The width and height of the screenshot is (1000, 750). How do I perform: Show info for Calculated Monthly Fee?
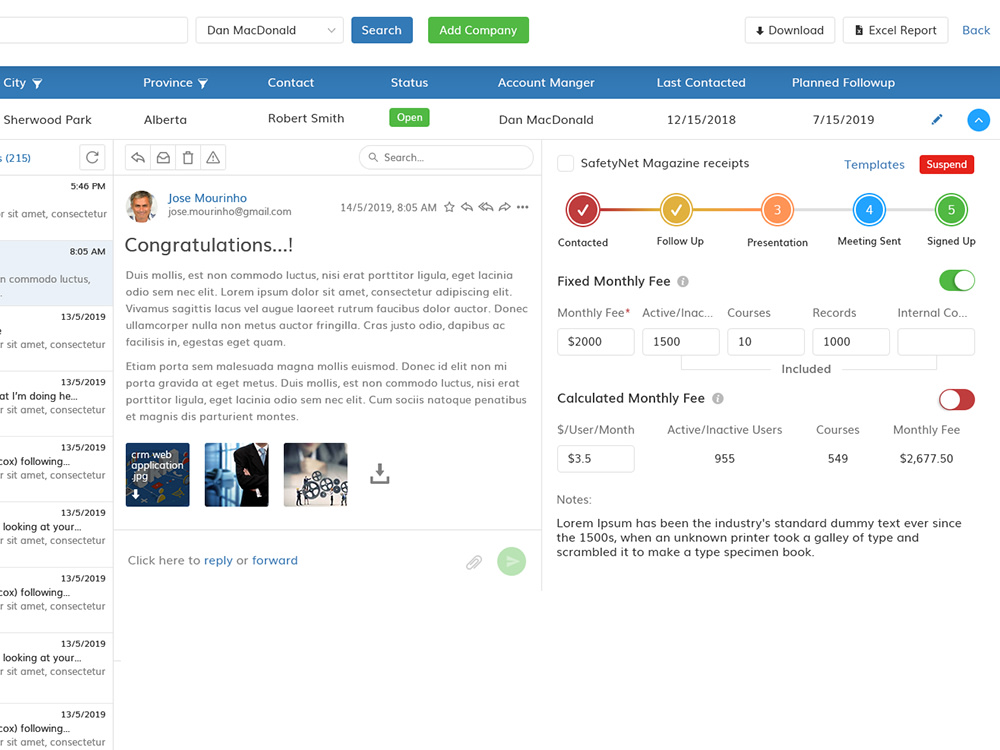coord(717,399)
